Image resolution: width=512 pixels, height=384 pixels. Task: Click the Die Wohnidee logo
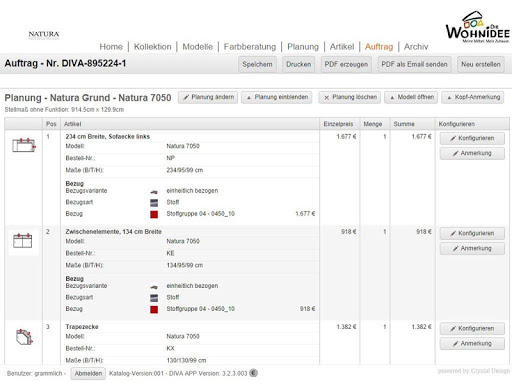click(477, 26)
